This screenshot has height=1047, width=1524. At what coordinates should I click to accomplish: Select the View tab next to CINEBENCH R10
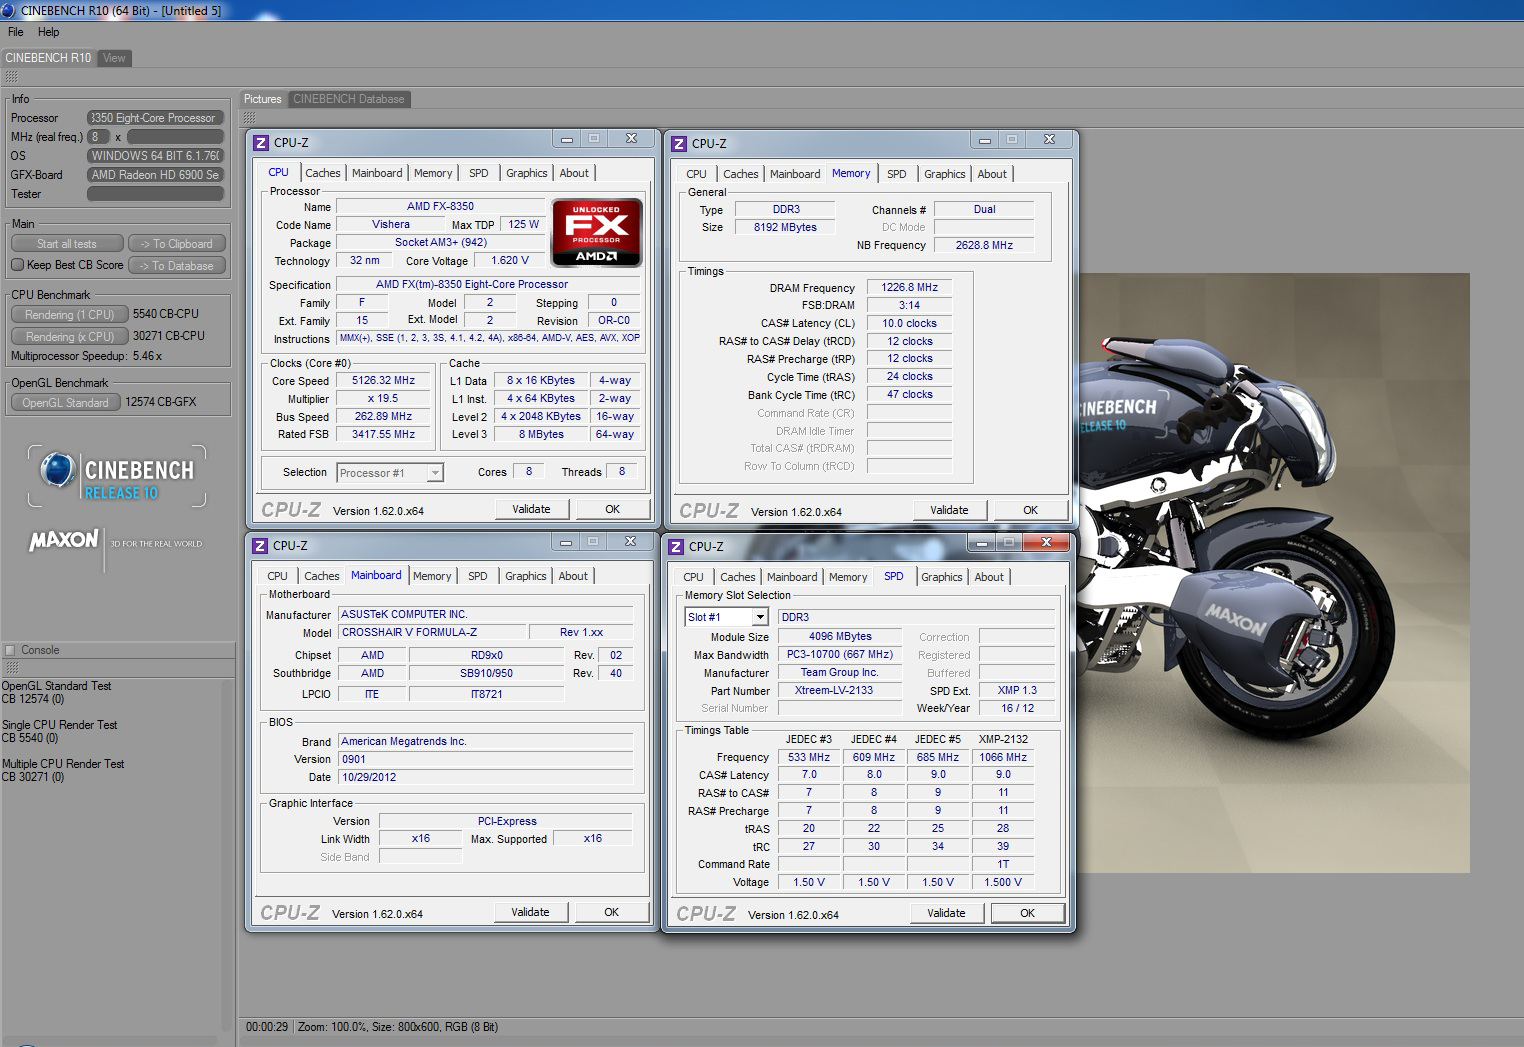click(x=114, y=58)
